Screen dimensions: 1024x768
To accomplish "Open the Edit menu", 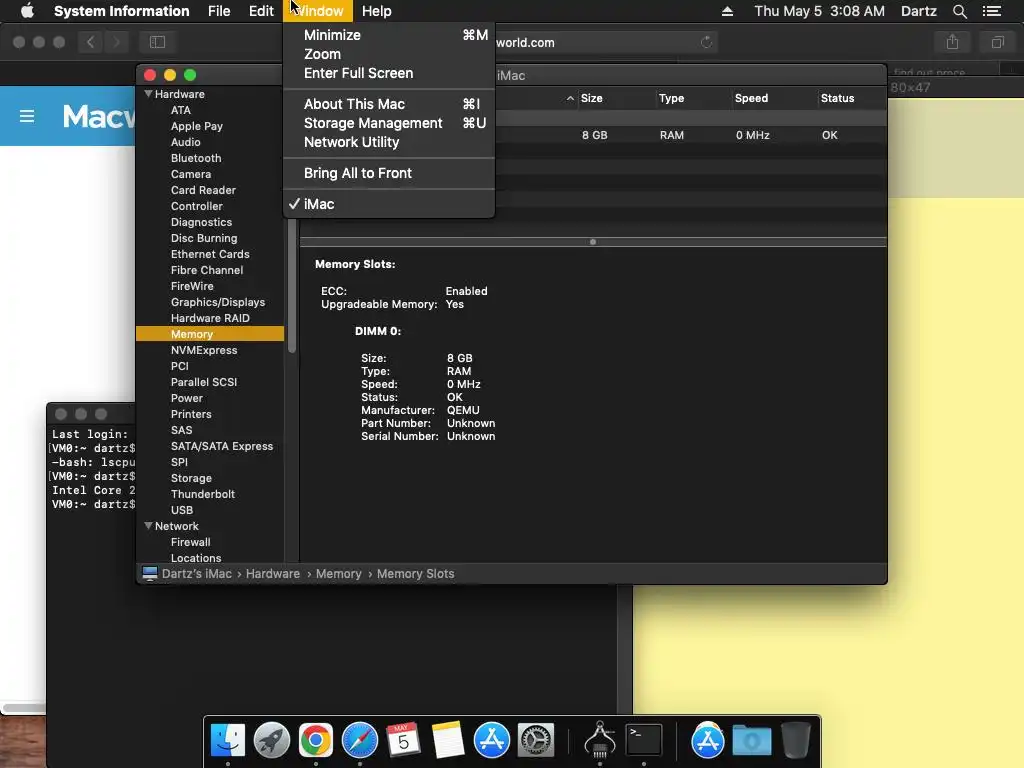I will [261, 11].
